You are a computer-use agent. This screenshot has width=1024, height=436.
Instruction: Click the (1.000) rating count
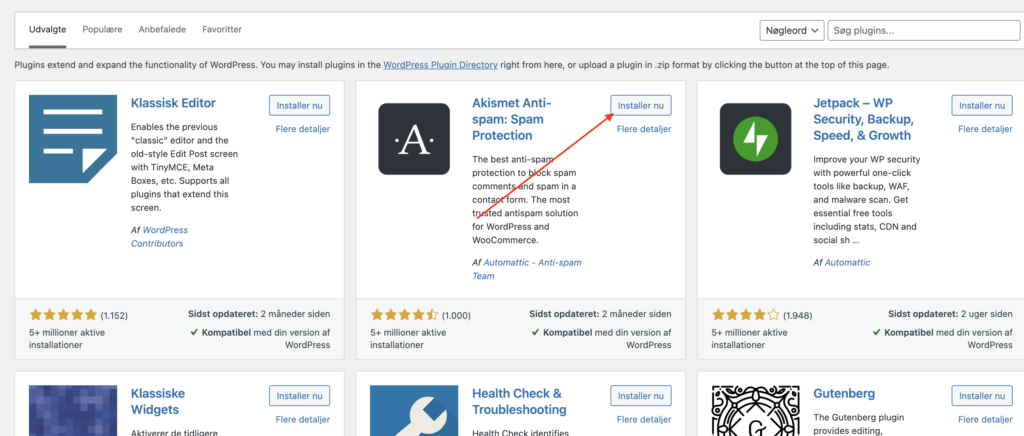coord(456,315)
